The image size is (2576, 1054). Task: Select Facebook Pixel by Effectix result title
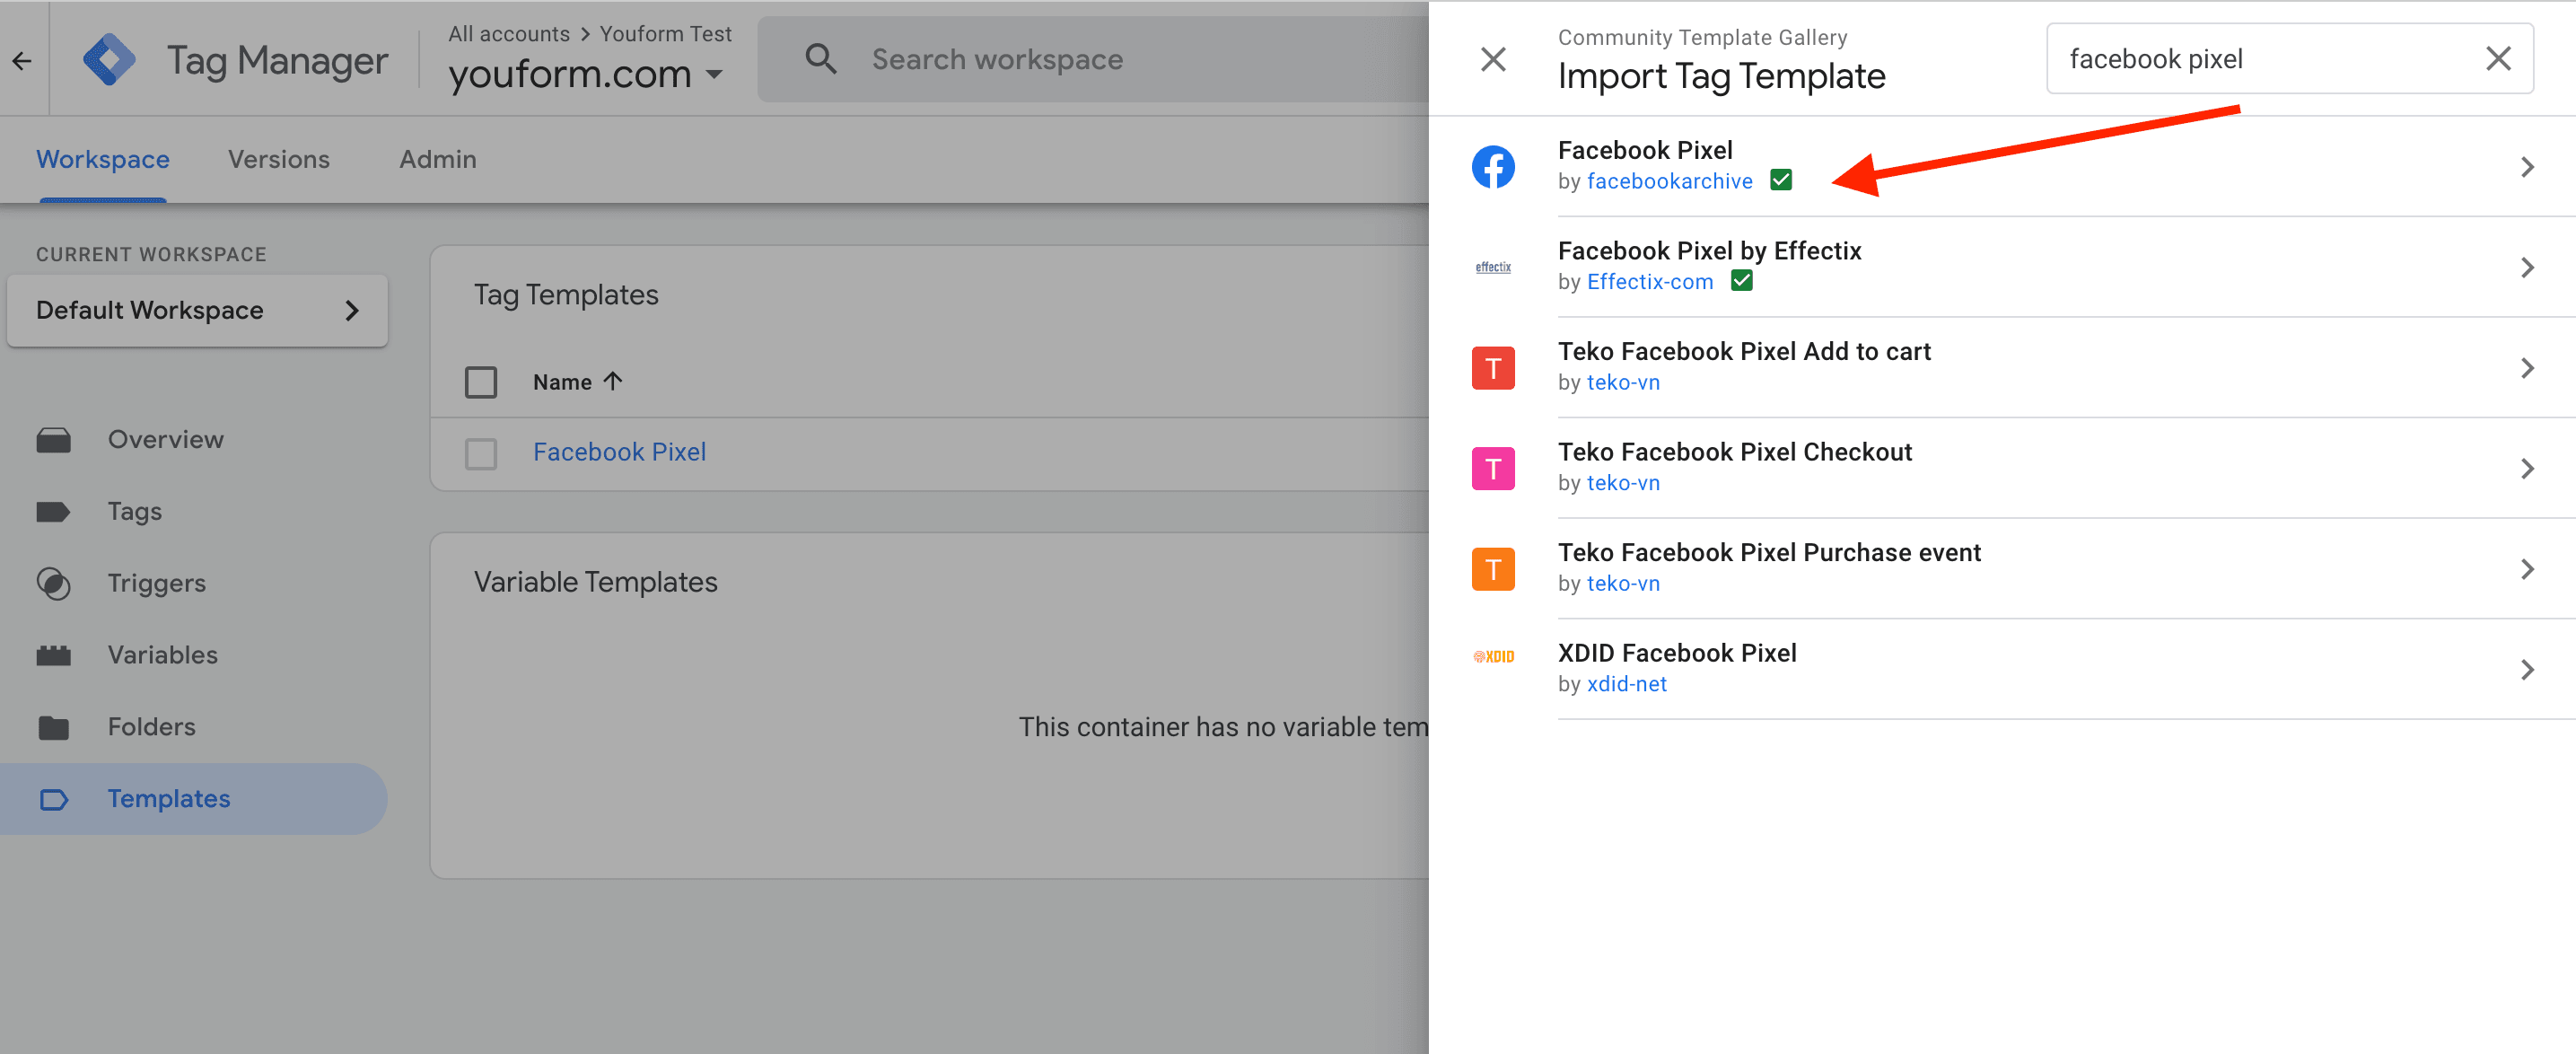pyautogui.click(x=1710, y=251)
